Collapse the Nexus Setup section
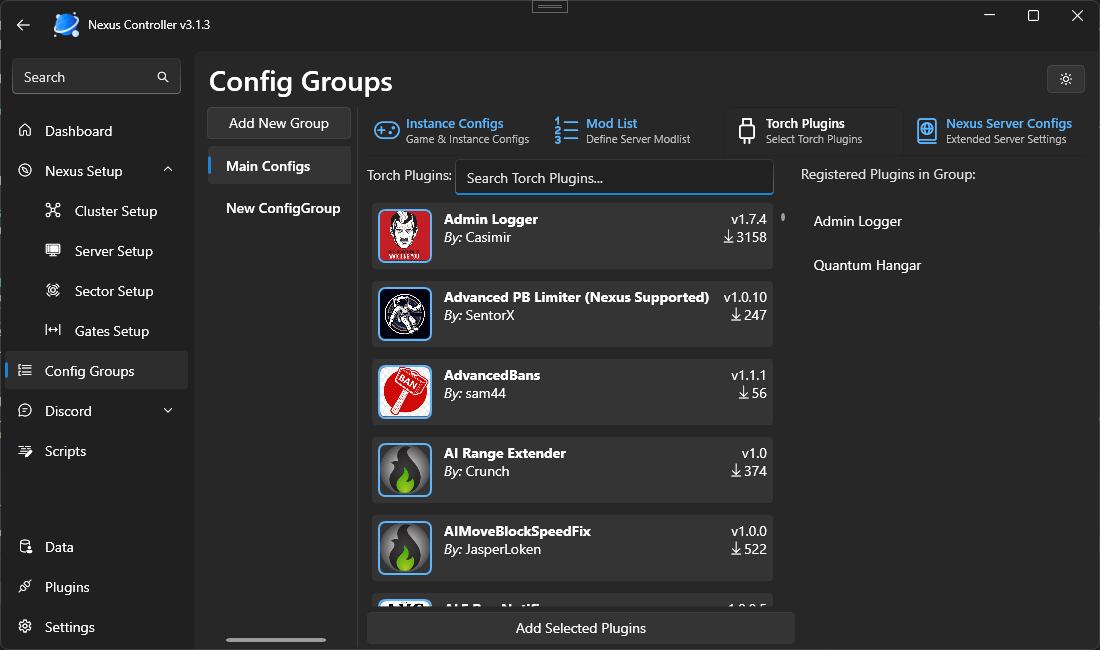1100x650 pixels. click(168, 171)
